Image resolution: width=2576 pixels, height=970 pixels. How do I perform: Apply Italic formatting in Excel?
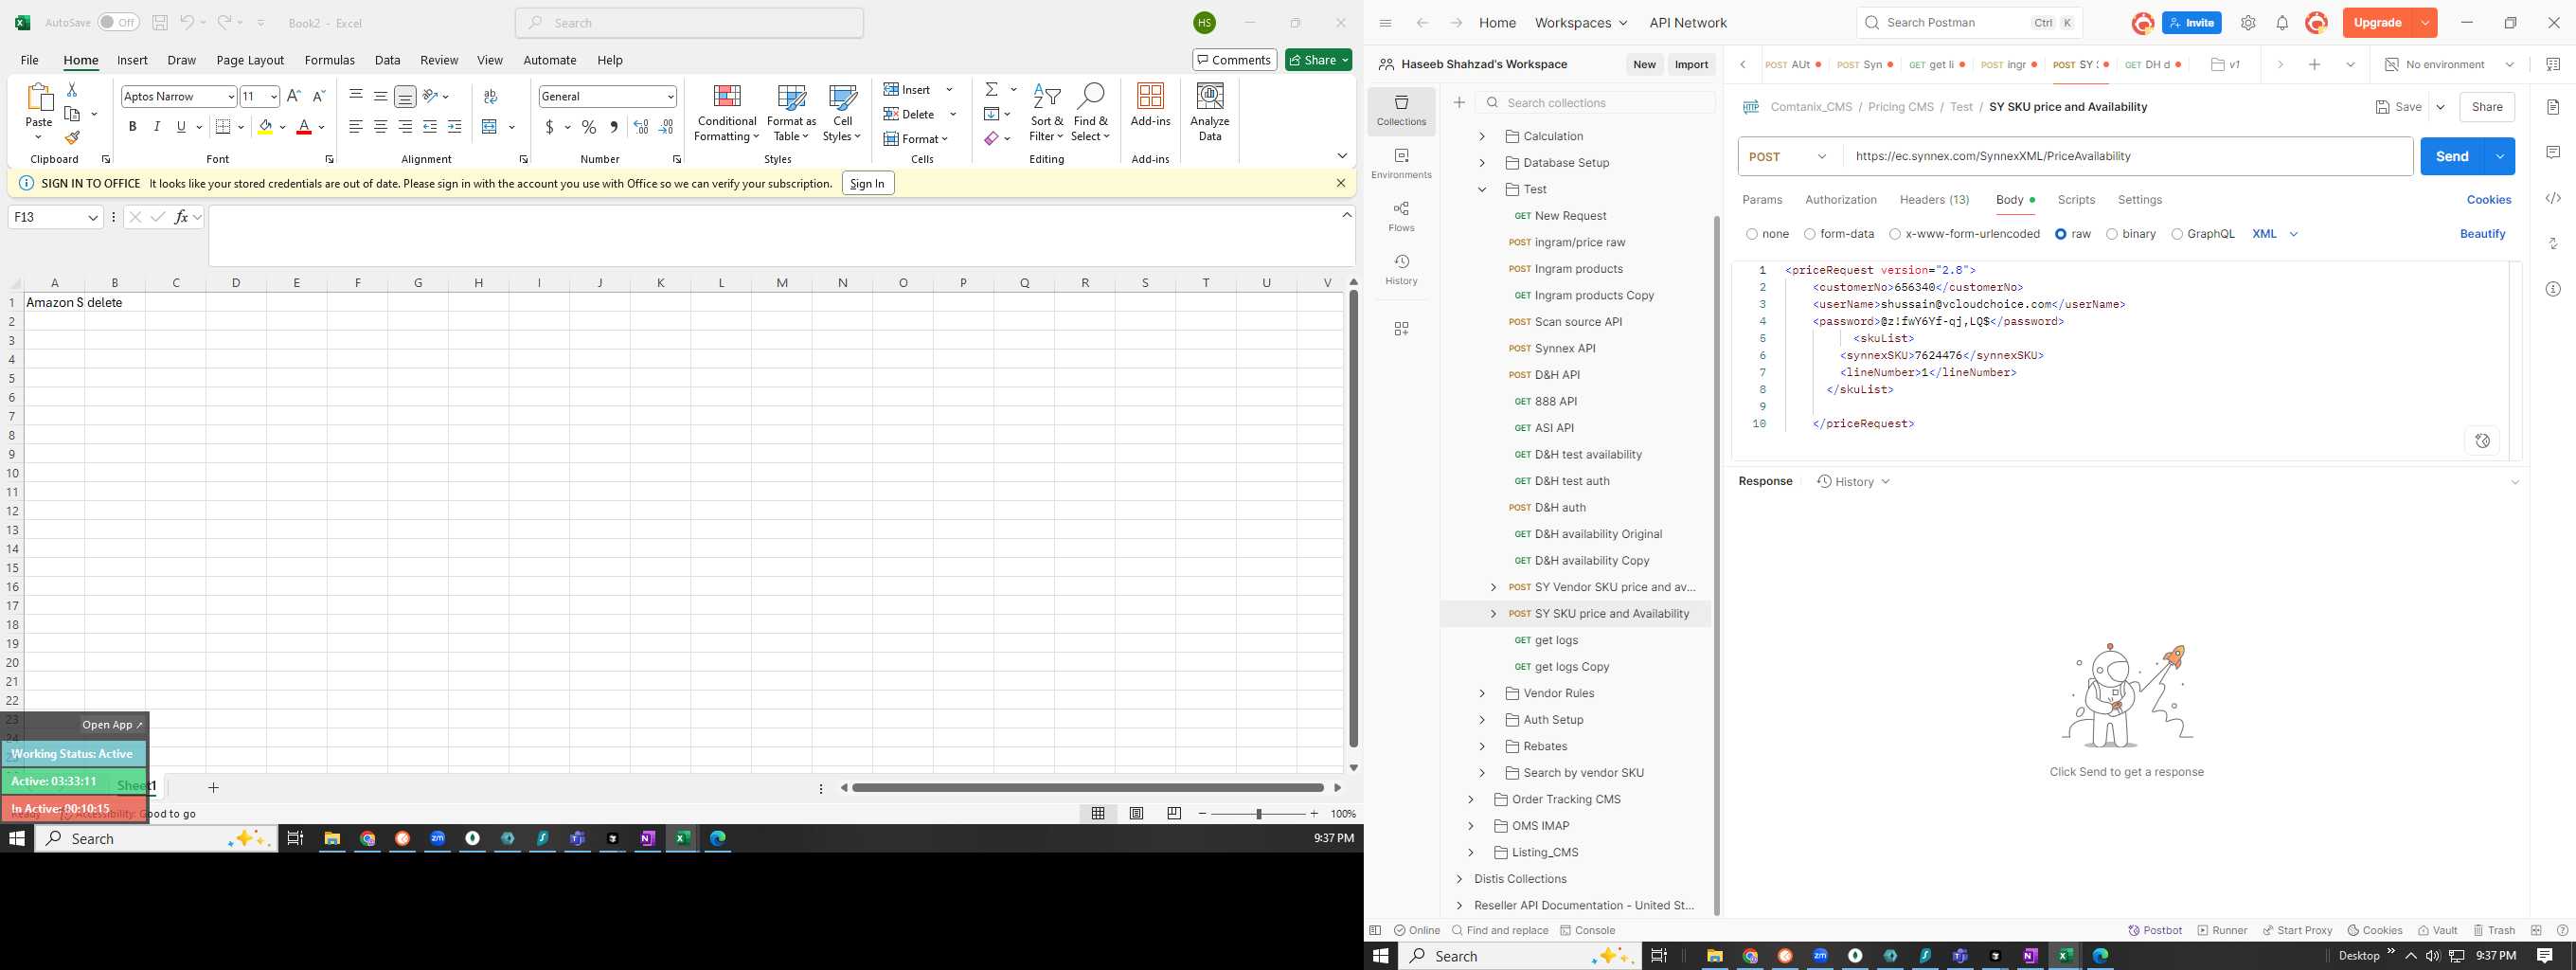point(157,127)
